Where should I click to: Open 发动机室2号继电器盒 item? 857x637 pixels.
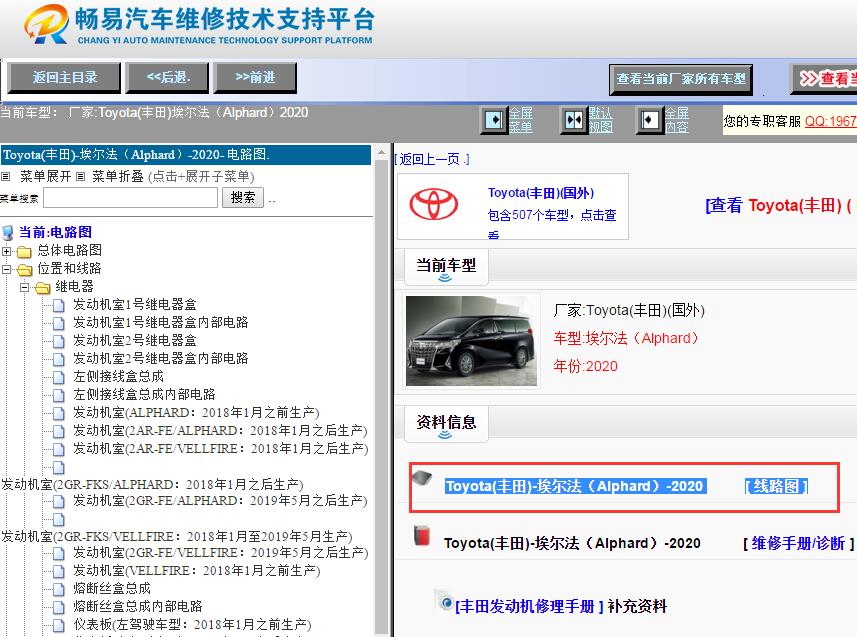pyautogui.click(x=134, y=340)
